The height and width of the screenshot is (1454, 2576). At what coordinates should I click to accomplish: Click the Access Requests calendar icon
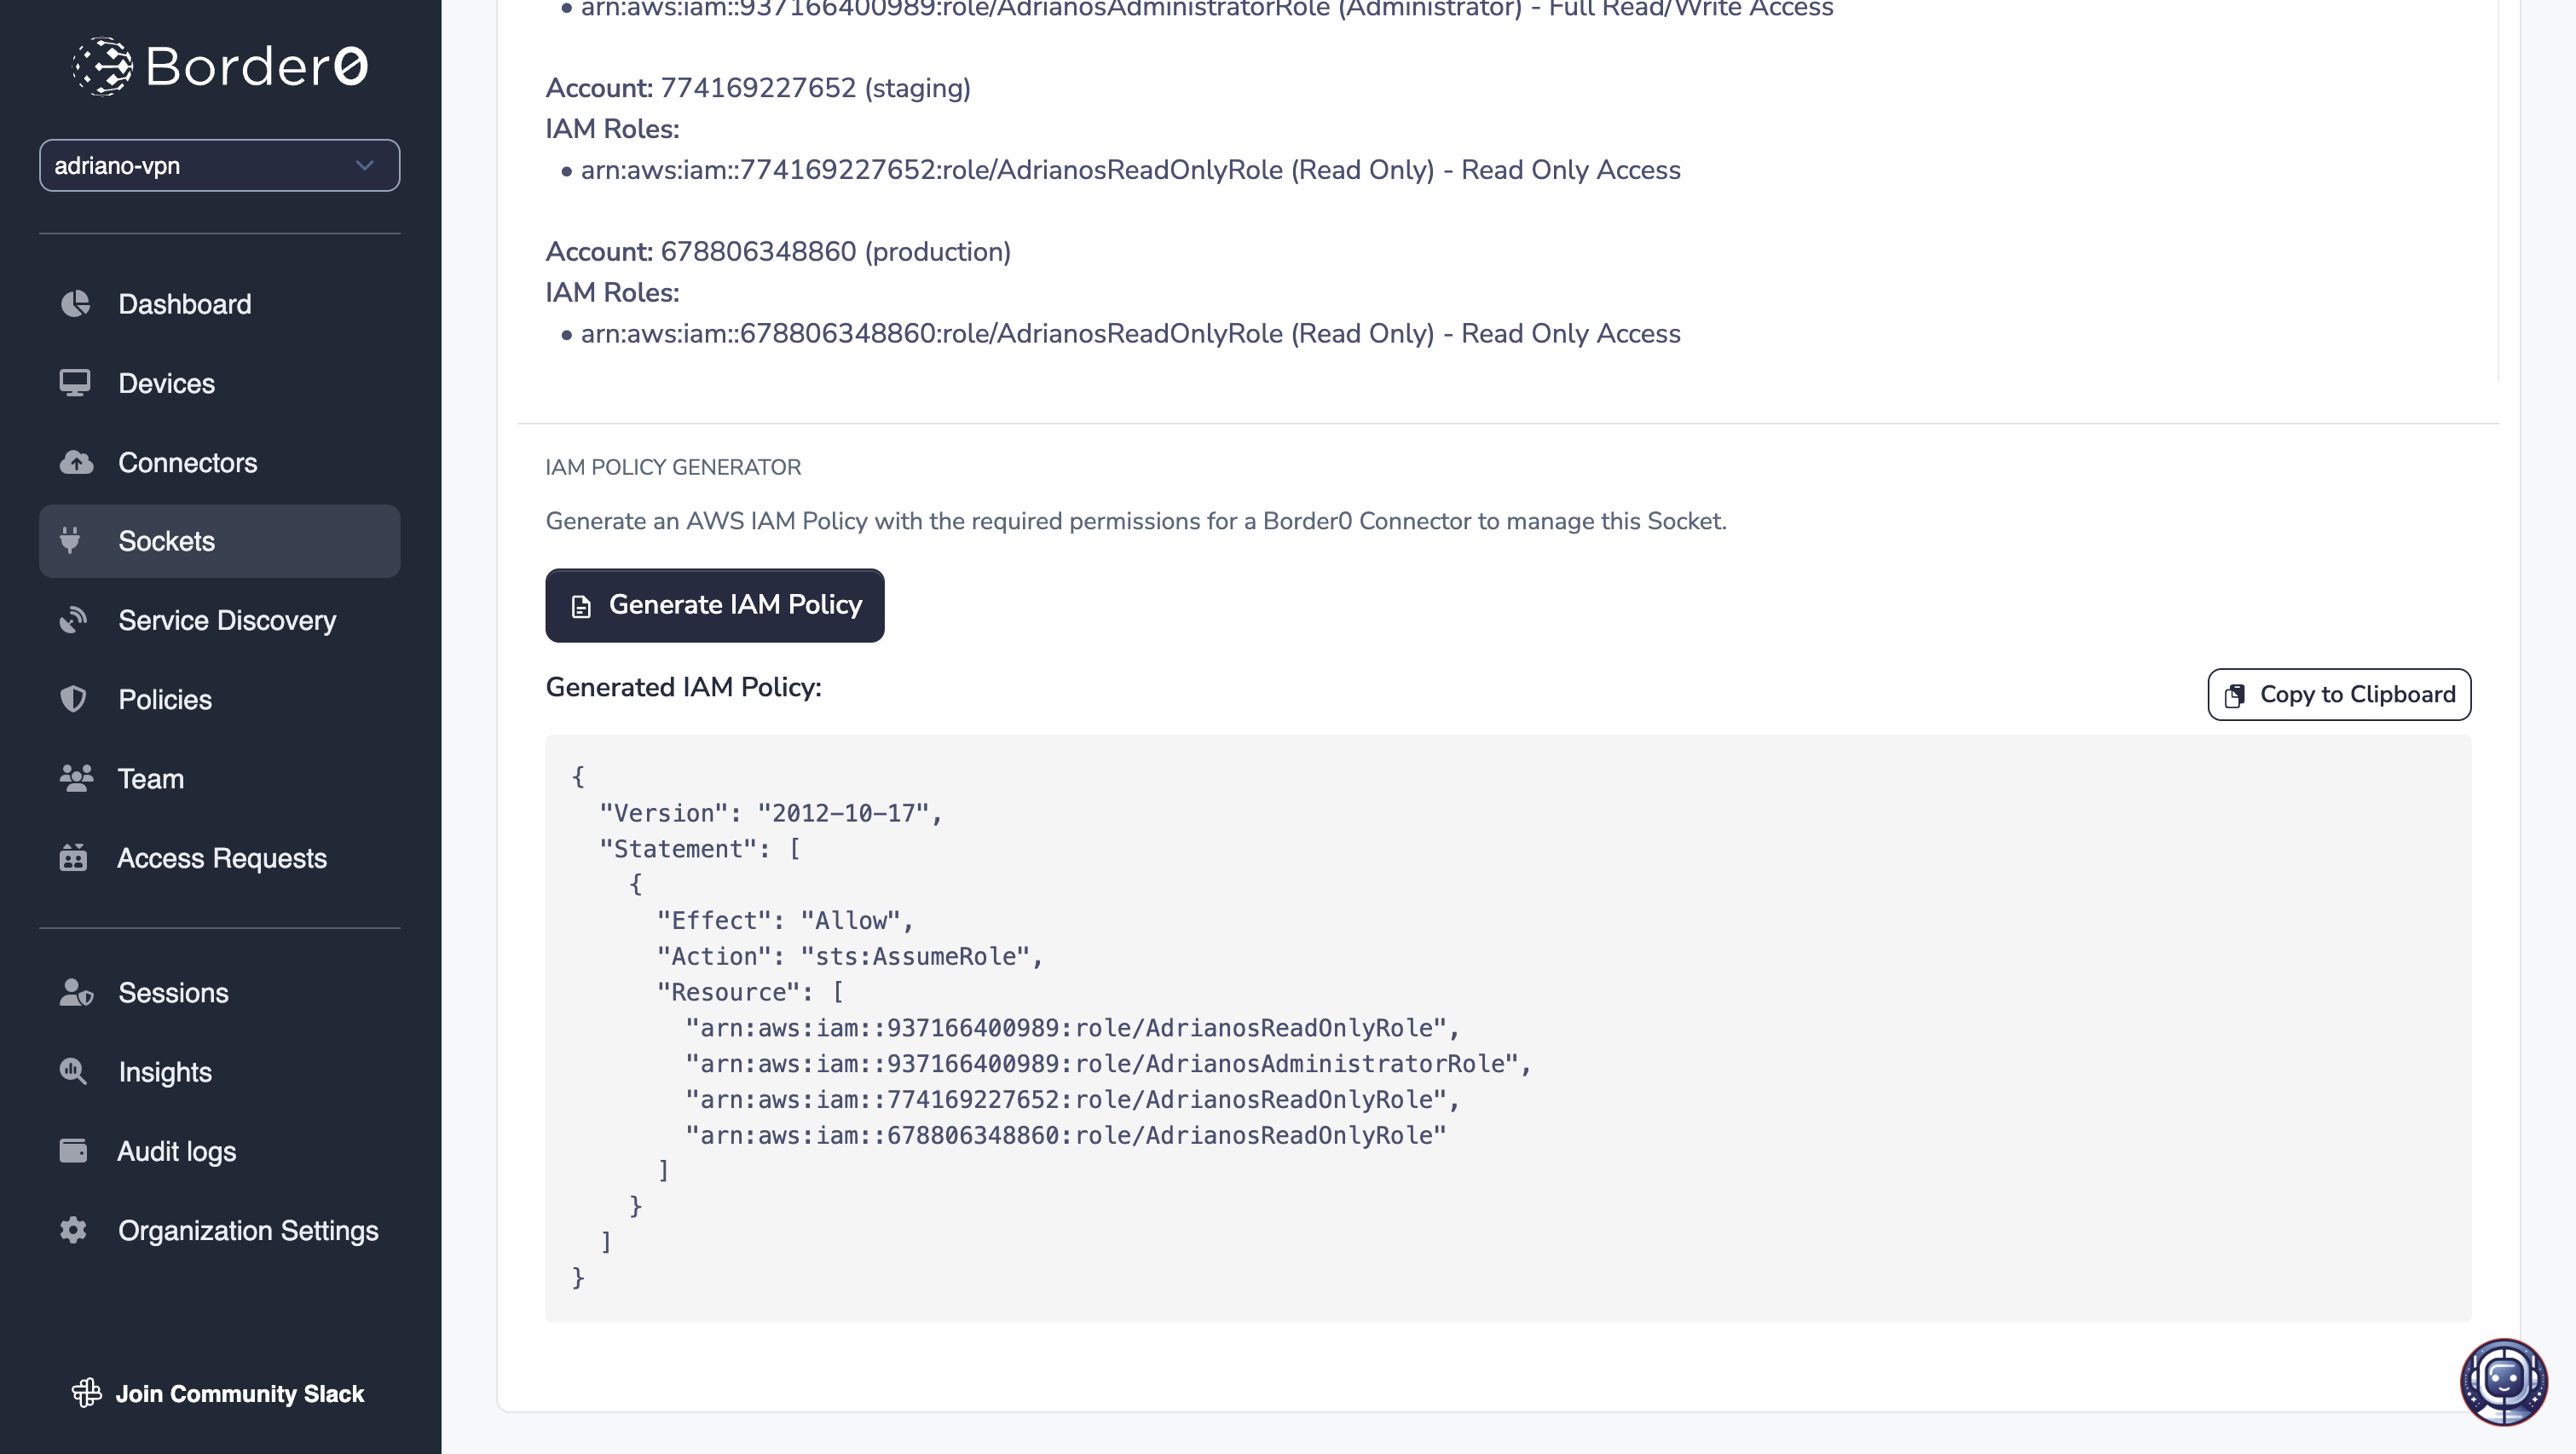point(74,858)
